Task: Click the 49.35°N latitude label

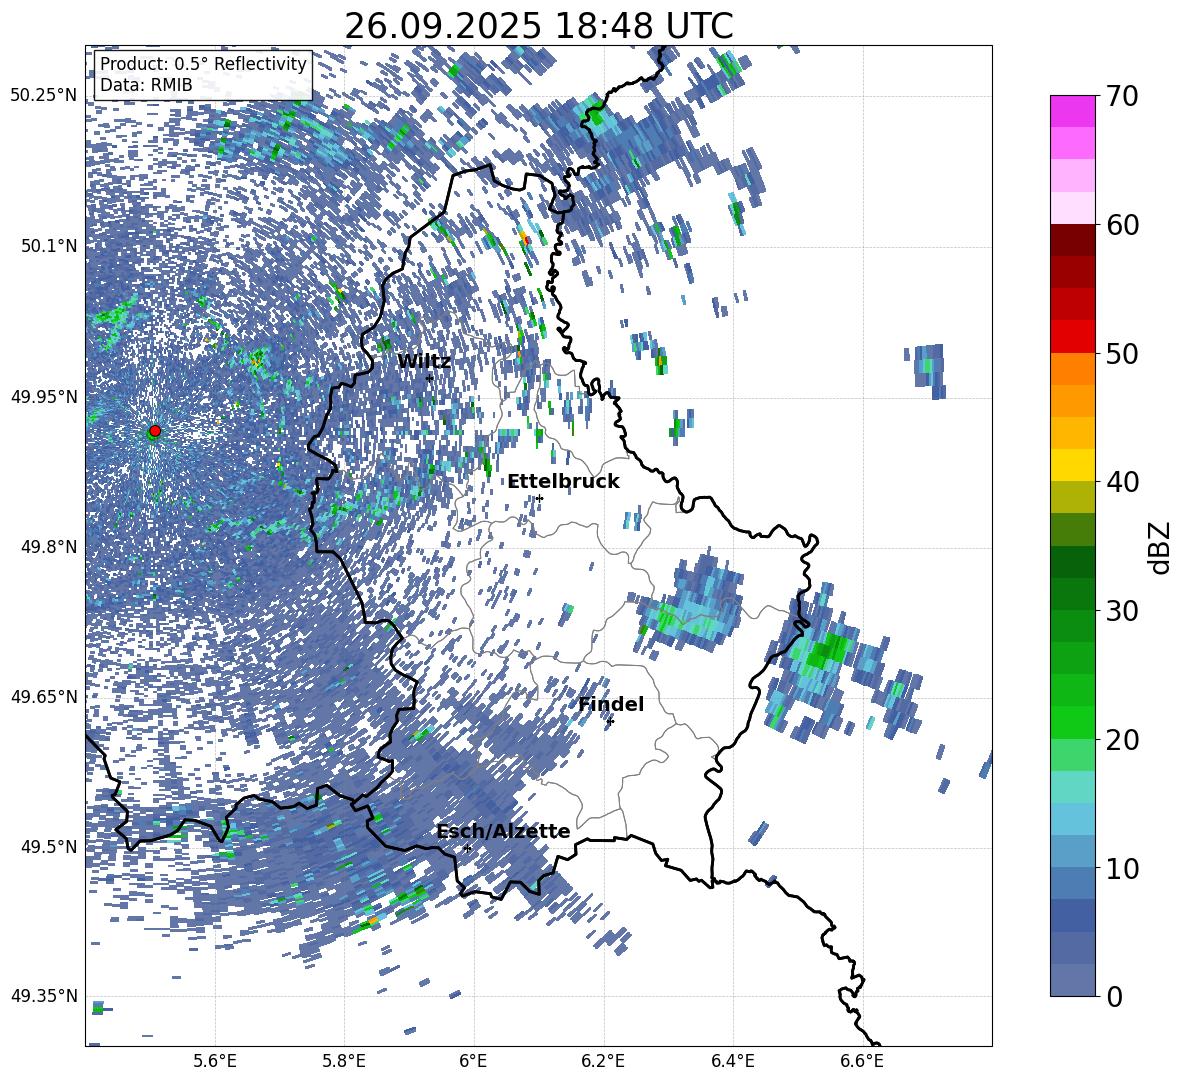Action: (x=44, y=996)
